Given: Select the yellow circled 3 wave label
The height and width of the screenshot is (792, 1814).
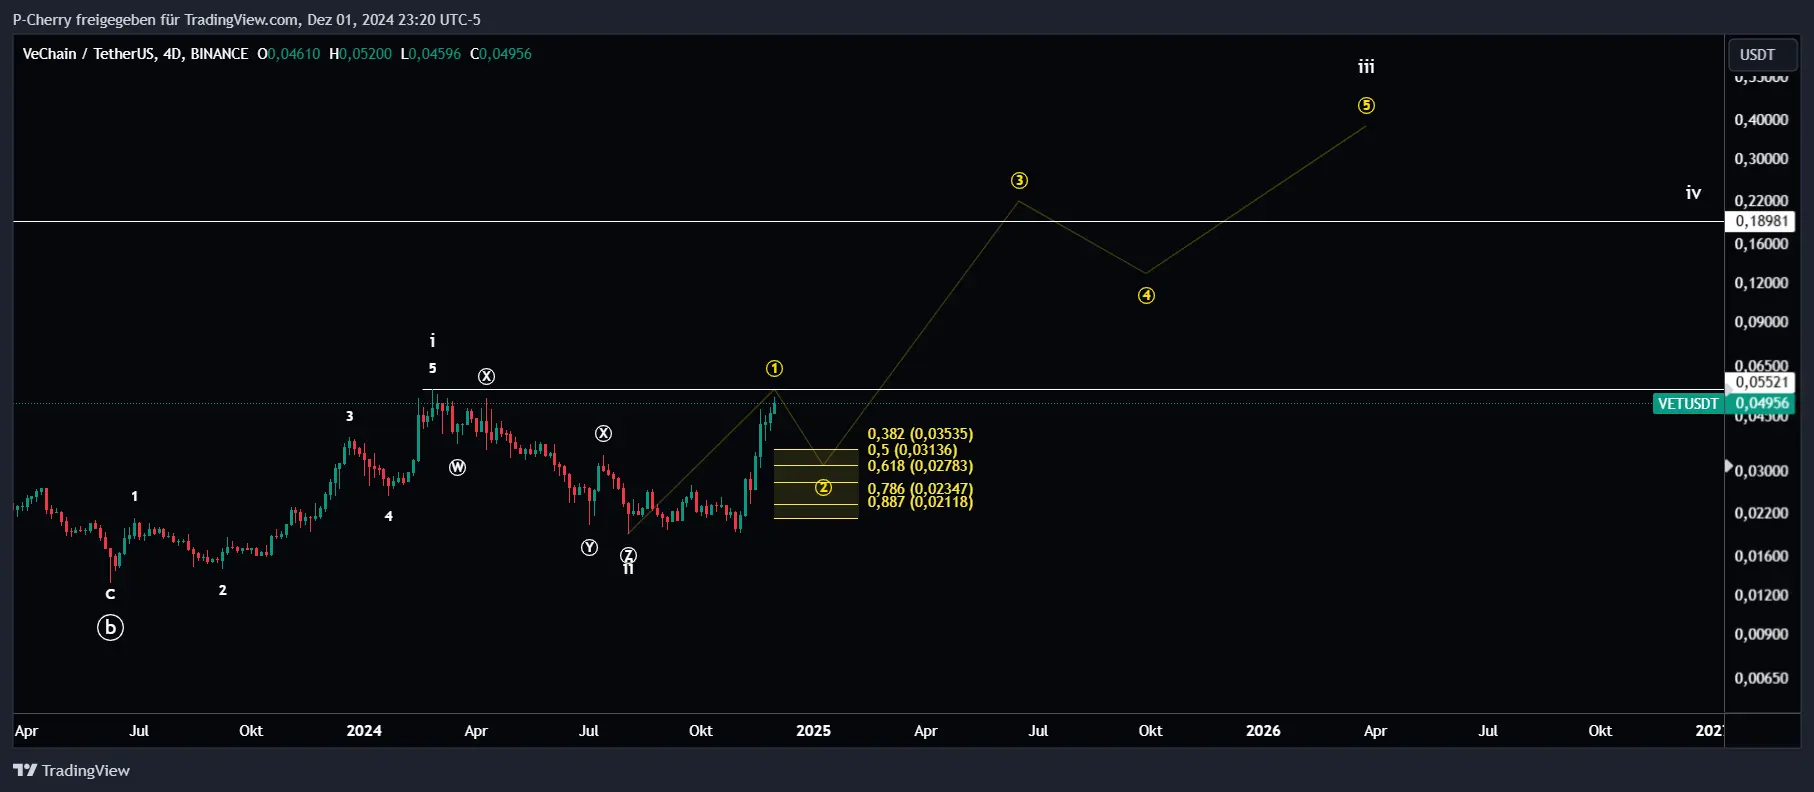Looking at the screenshot, I should [x=1019, y=181].
